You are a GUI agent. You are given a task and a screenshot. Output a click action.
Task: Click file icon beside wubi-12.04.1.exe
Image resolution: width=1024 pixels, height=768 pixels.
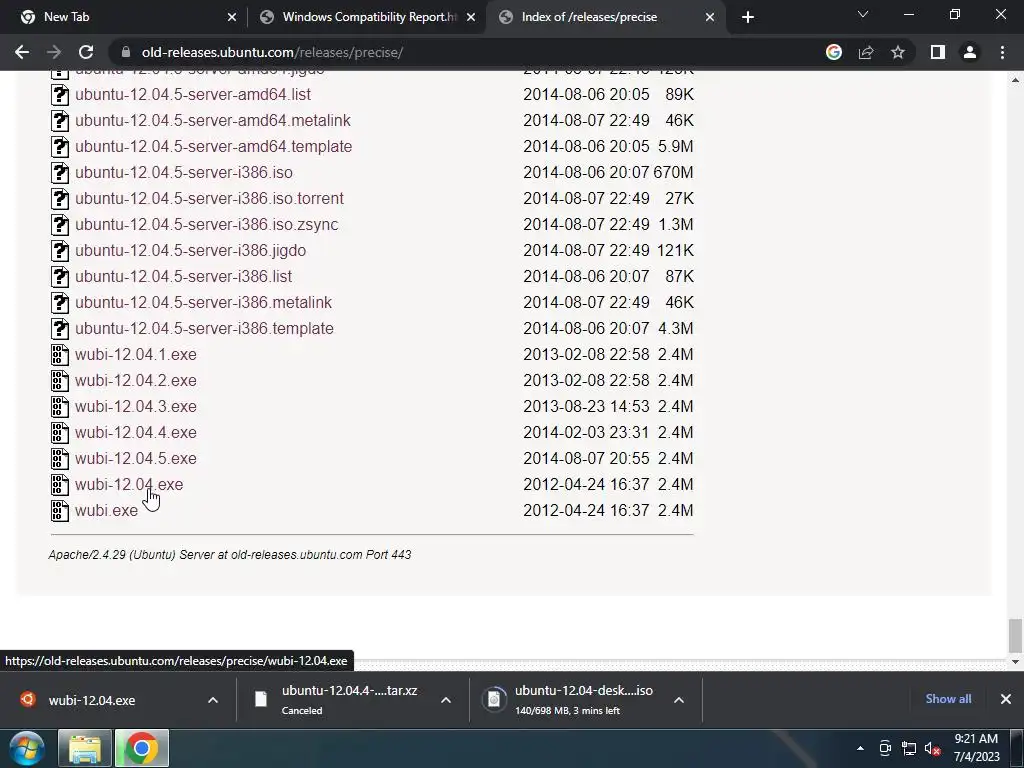(x=59, y=355)
